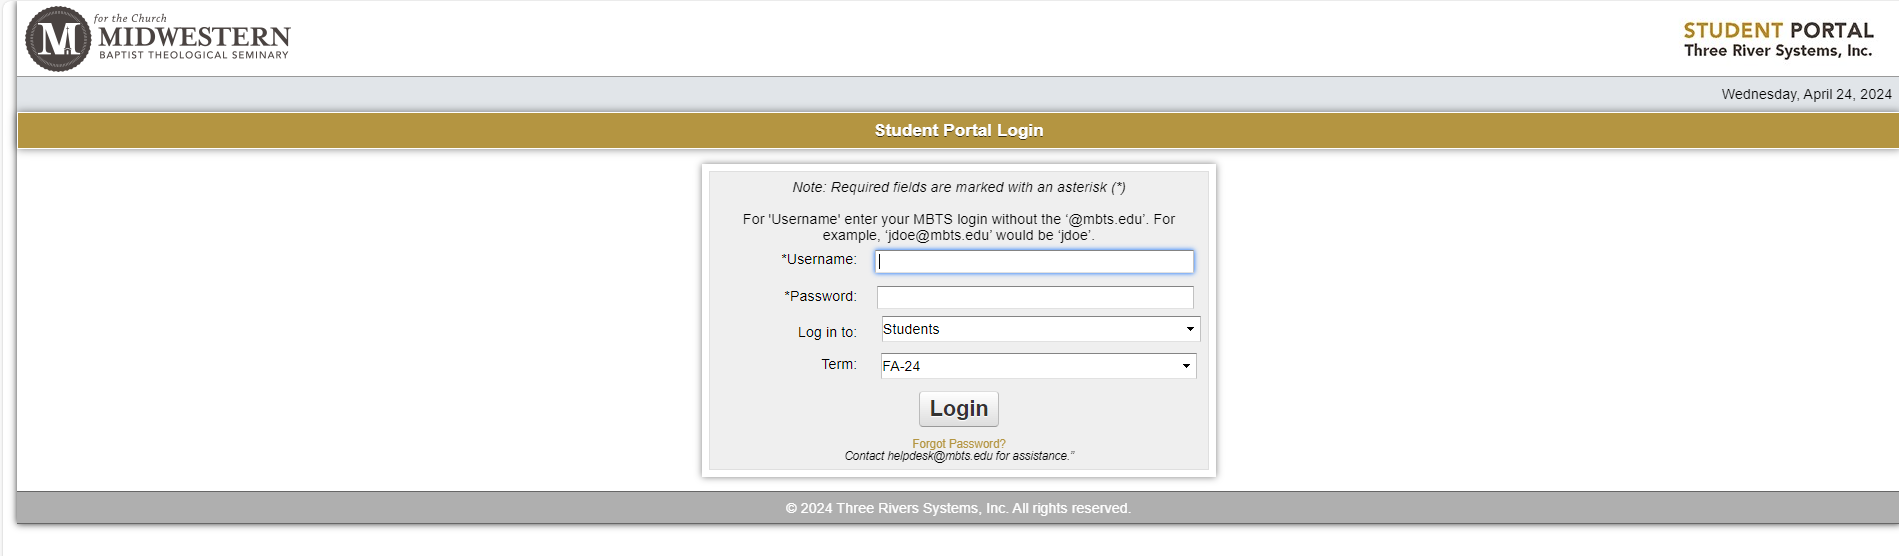This screenshot has width=1899, height=556.
Task: Click into the Password input field
Action: (1034, 297)
